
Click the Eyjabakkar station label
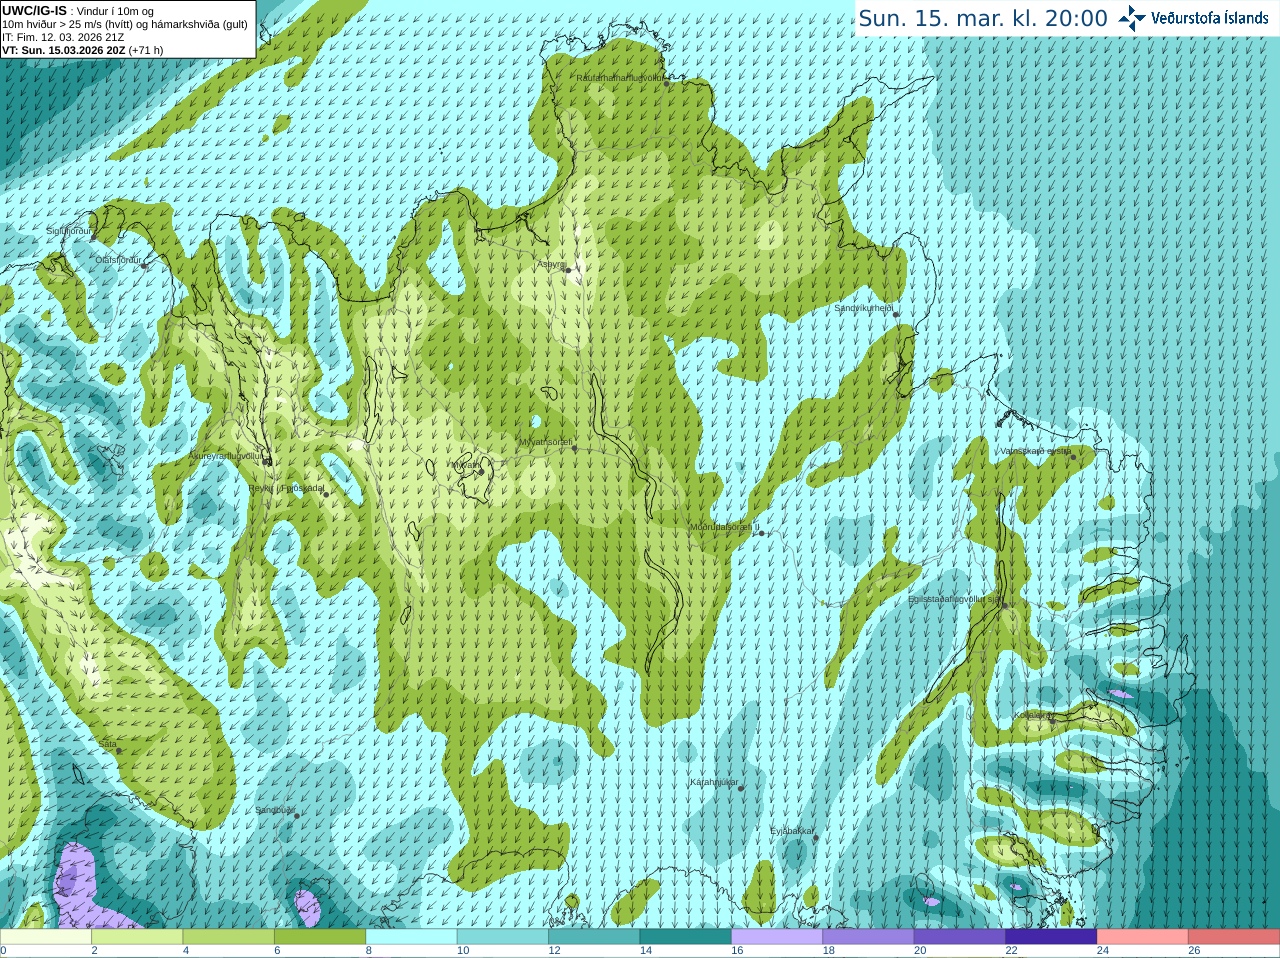792,831
